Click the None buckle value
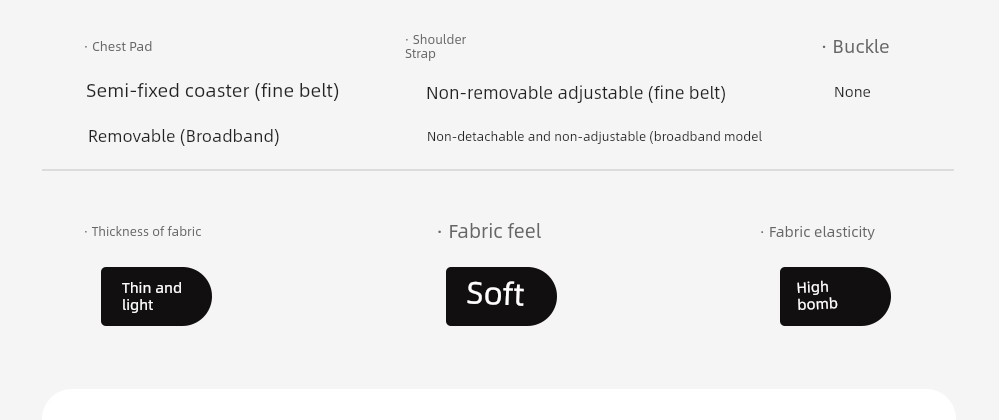 852,92
